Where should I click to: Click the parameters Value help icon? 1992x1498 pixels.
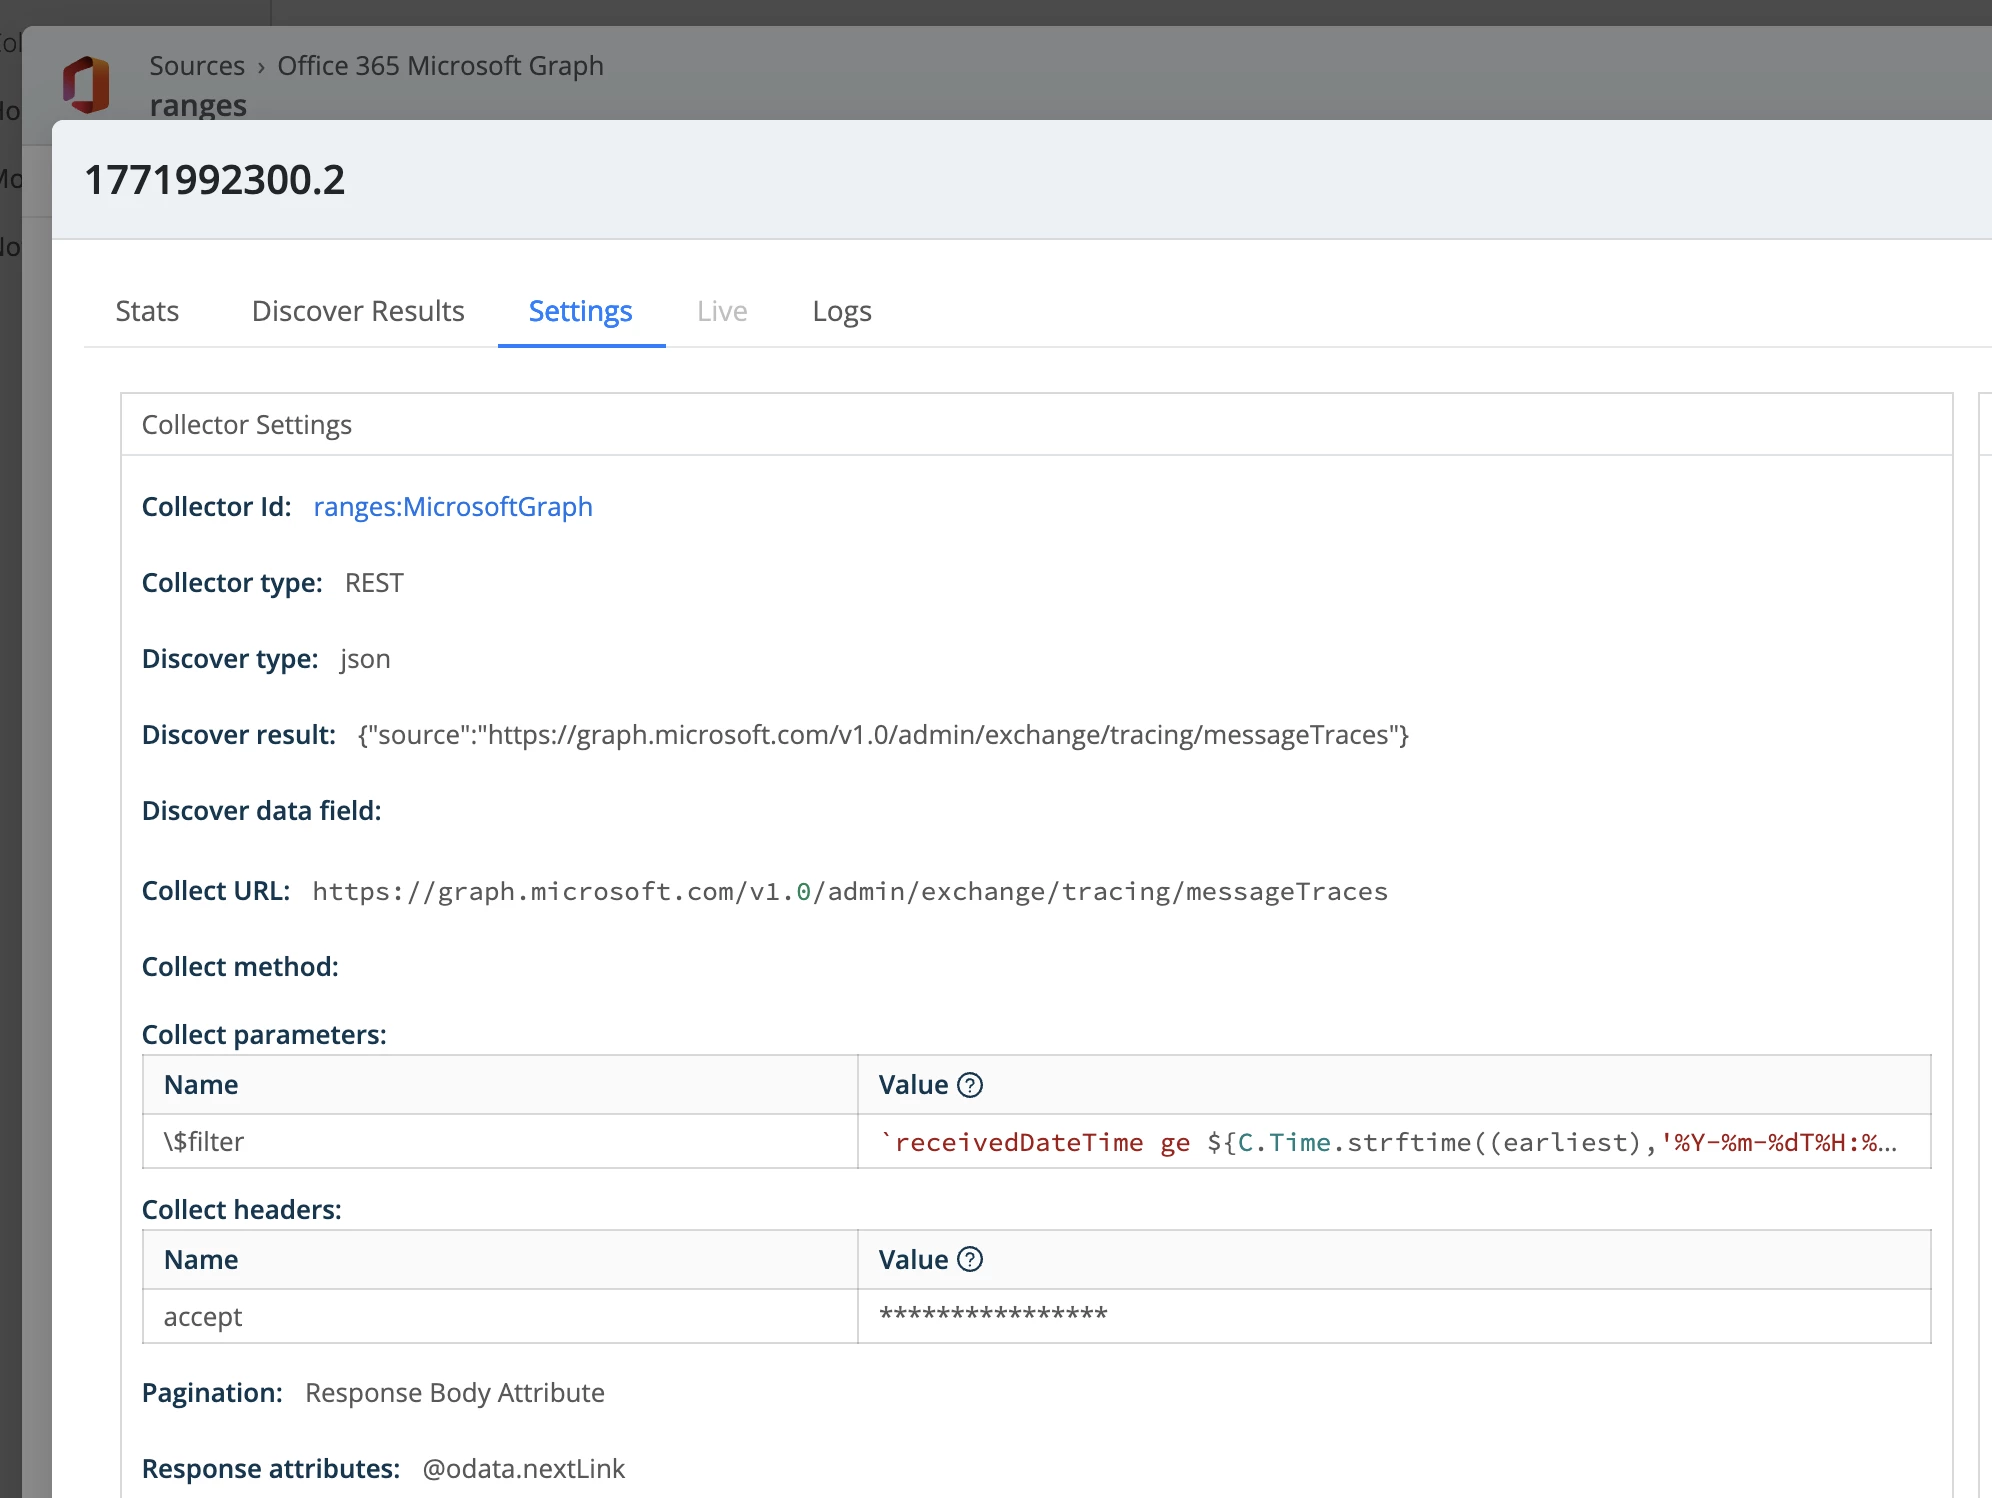[x=970, y=1085]
